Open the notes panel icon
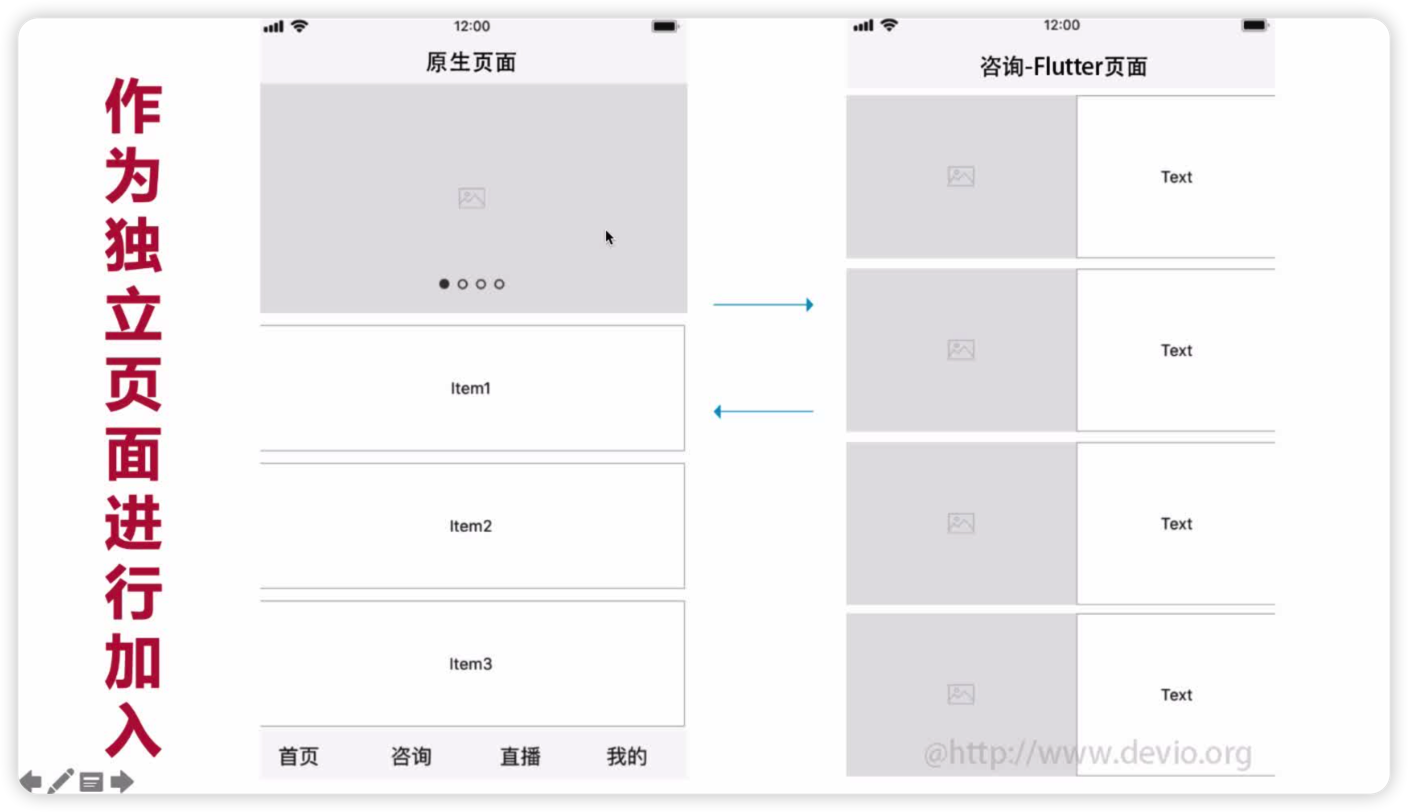 (92, 779)
